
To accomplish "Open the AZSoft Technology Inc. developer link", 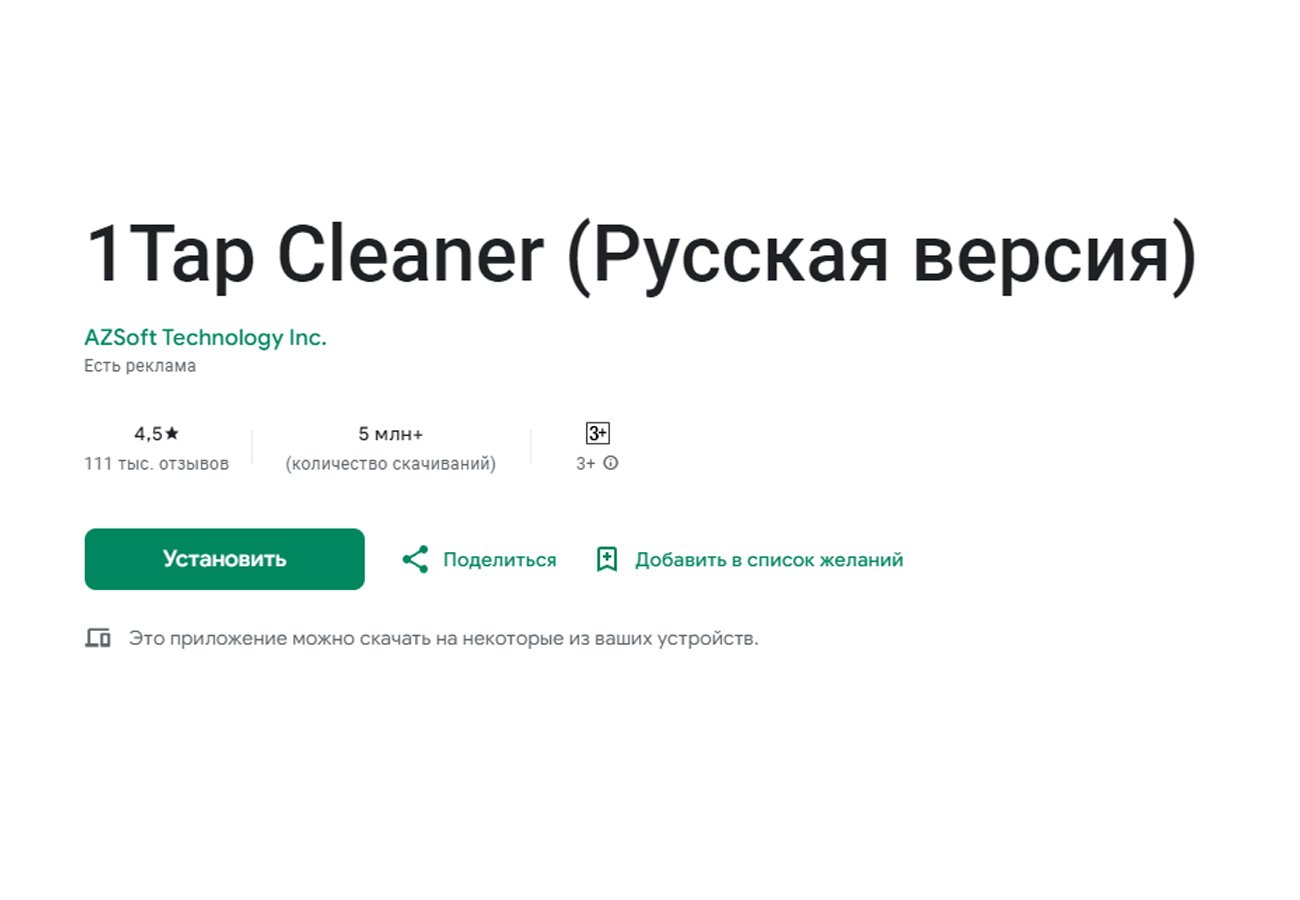I will pos(205,338).
